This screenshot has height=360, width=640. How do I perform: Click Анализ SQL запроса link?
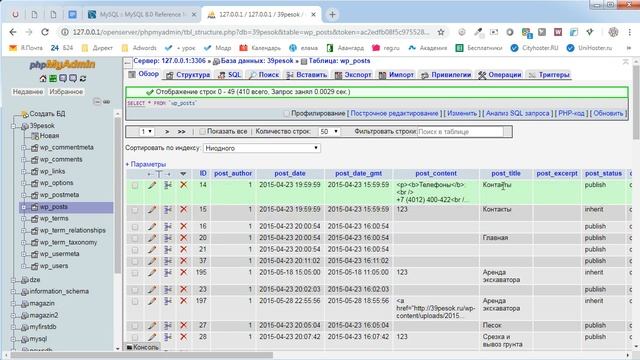(x=518, y=113)
